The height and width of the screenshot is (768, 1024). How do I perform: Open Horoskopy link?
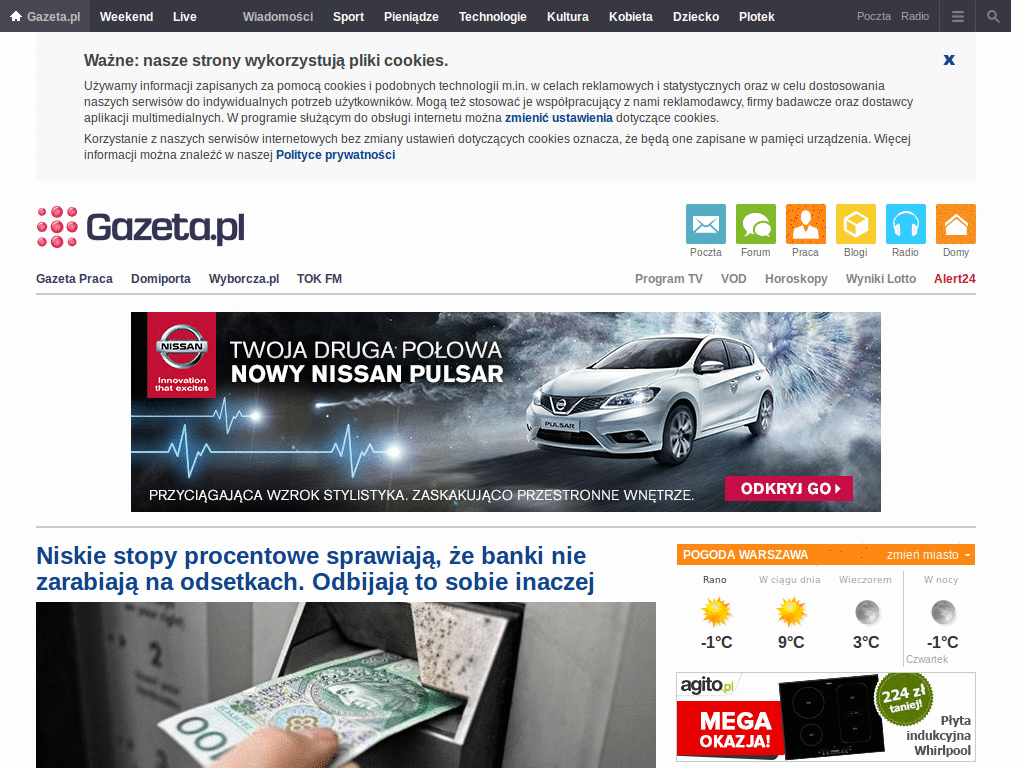796,279
